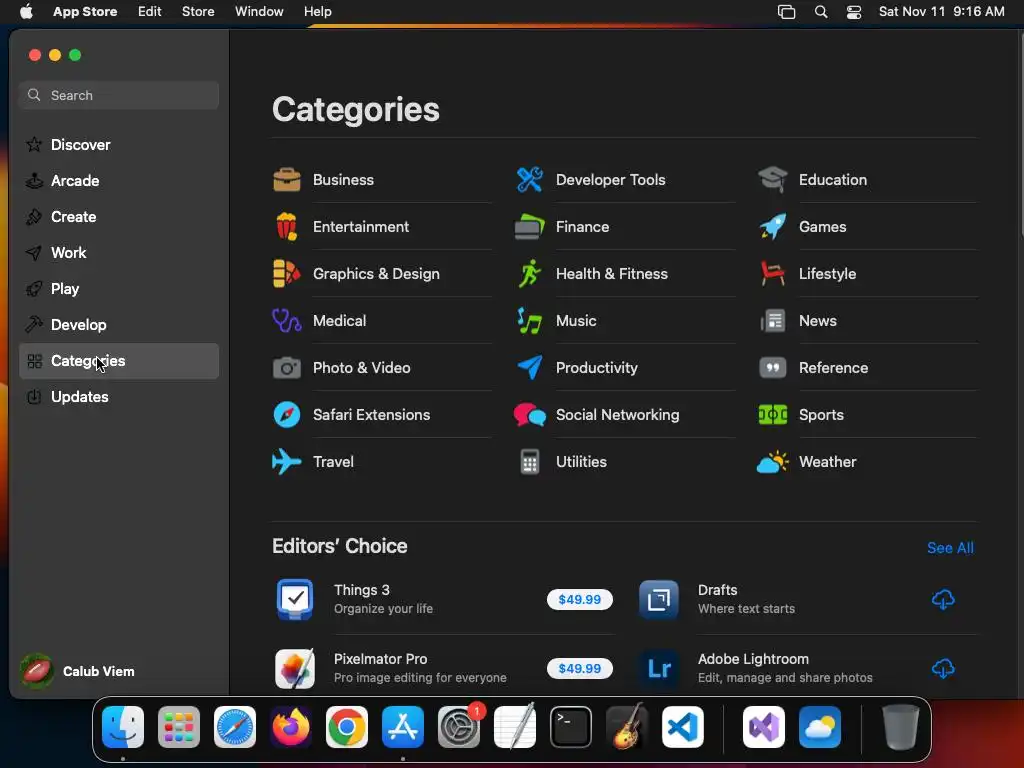
Task: Open the Window menu
Action: 259,12
